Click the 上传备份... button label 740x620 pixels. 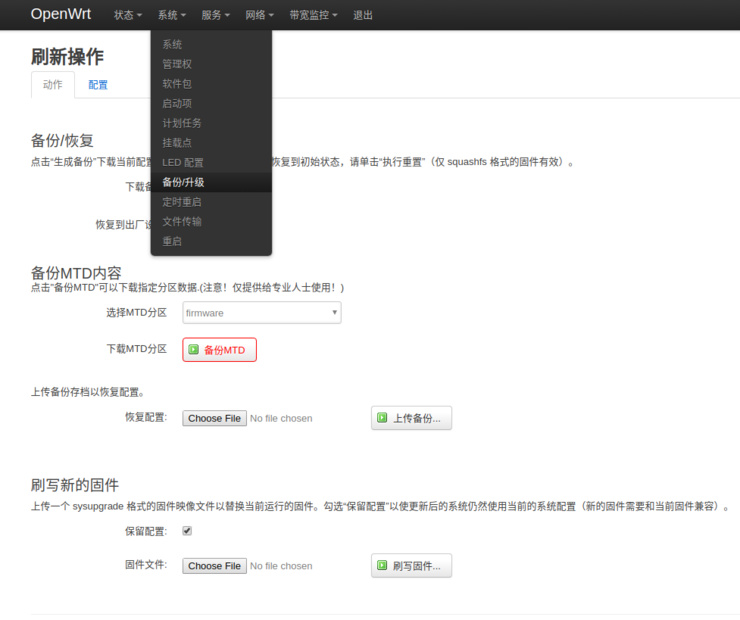pos(417,419)
